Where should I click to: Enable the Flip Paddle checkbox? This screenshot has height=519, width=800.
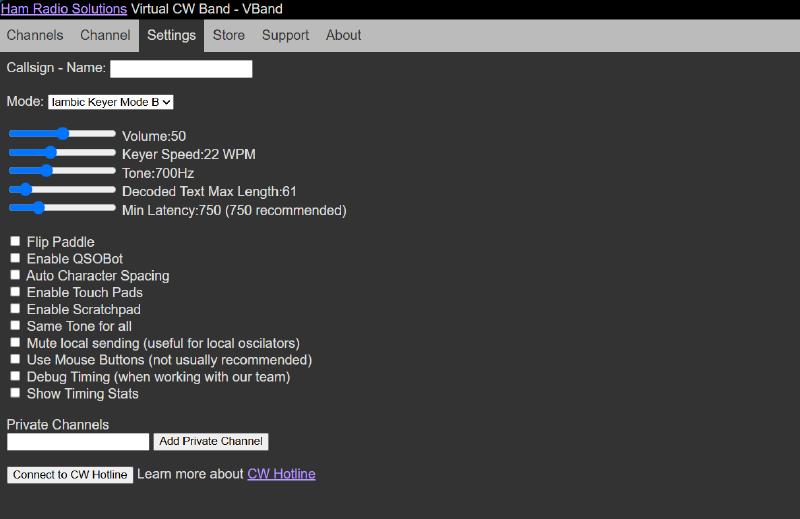15,241
